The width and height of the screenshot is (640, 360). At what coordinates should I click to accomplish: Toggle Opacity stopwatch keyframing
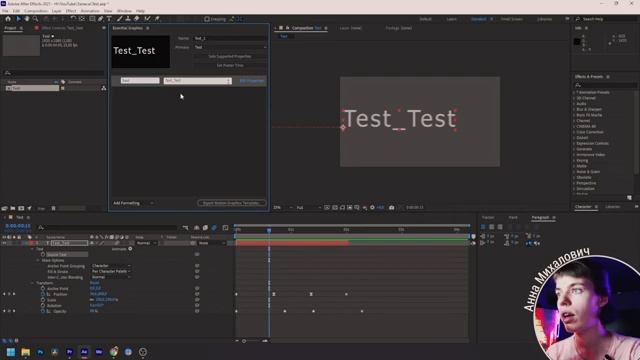[x=43, y=311]
